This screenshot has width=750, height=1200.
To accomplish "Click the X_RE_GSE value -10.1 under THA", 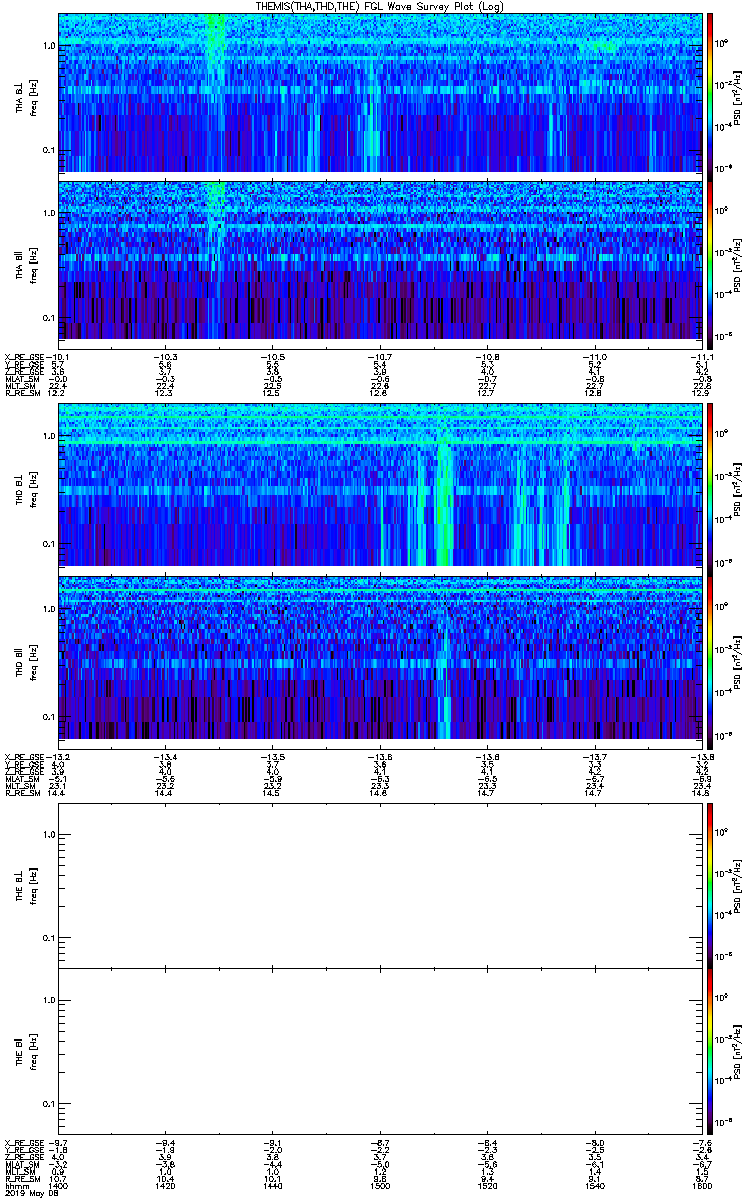I will click(58, 357).
